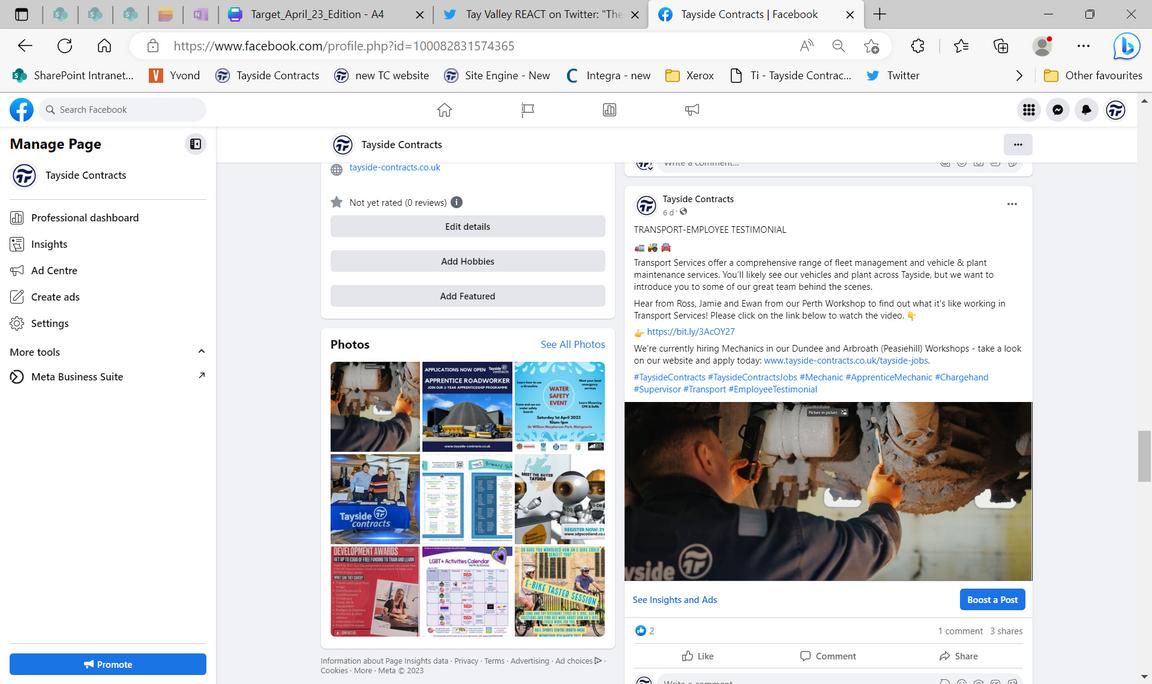Click Add Hobbies button
The height and width of the screenshot is (684, 1152).
click(467, 261)
